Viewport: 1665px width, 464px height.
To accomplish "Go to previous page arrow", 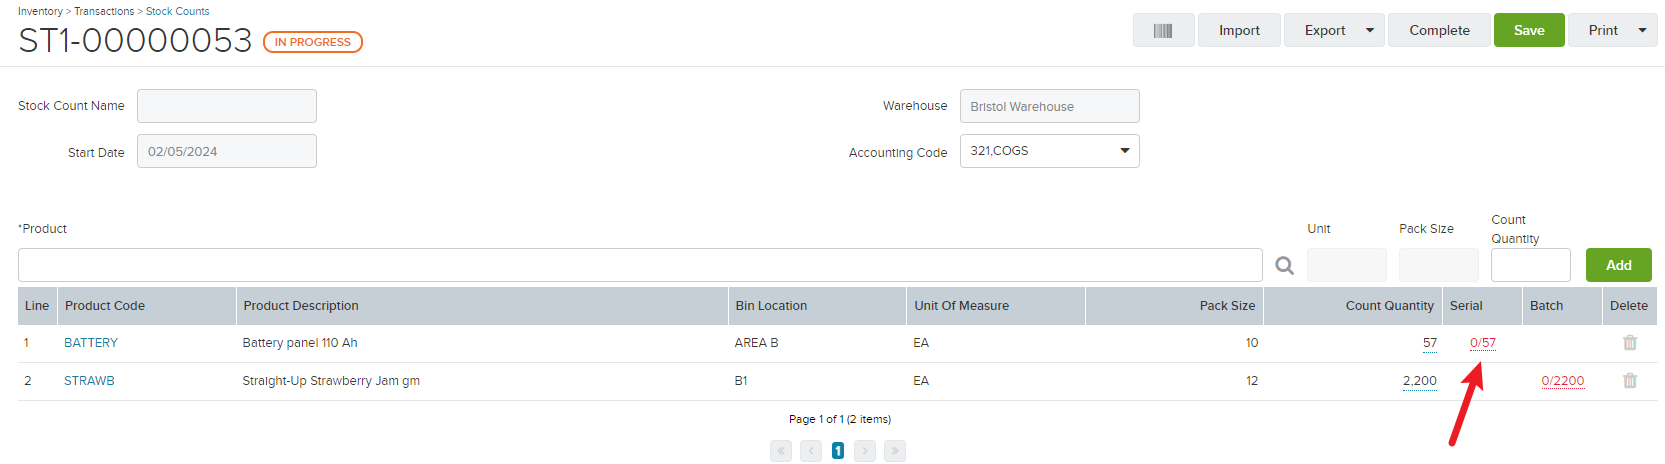I will pos(811,451).
